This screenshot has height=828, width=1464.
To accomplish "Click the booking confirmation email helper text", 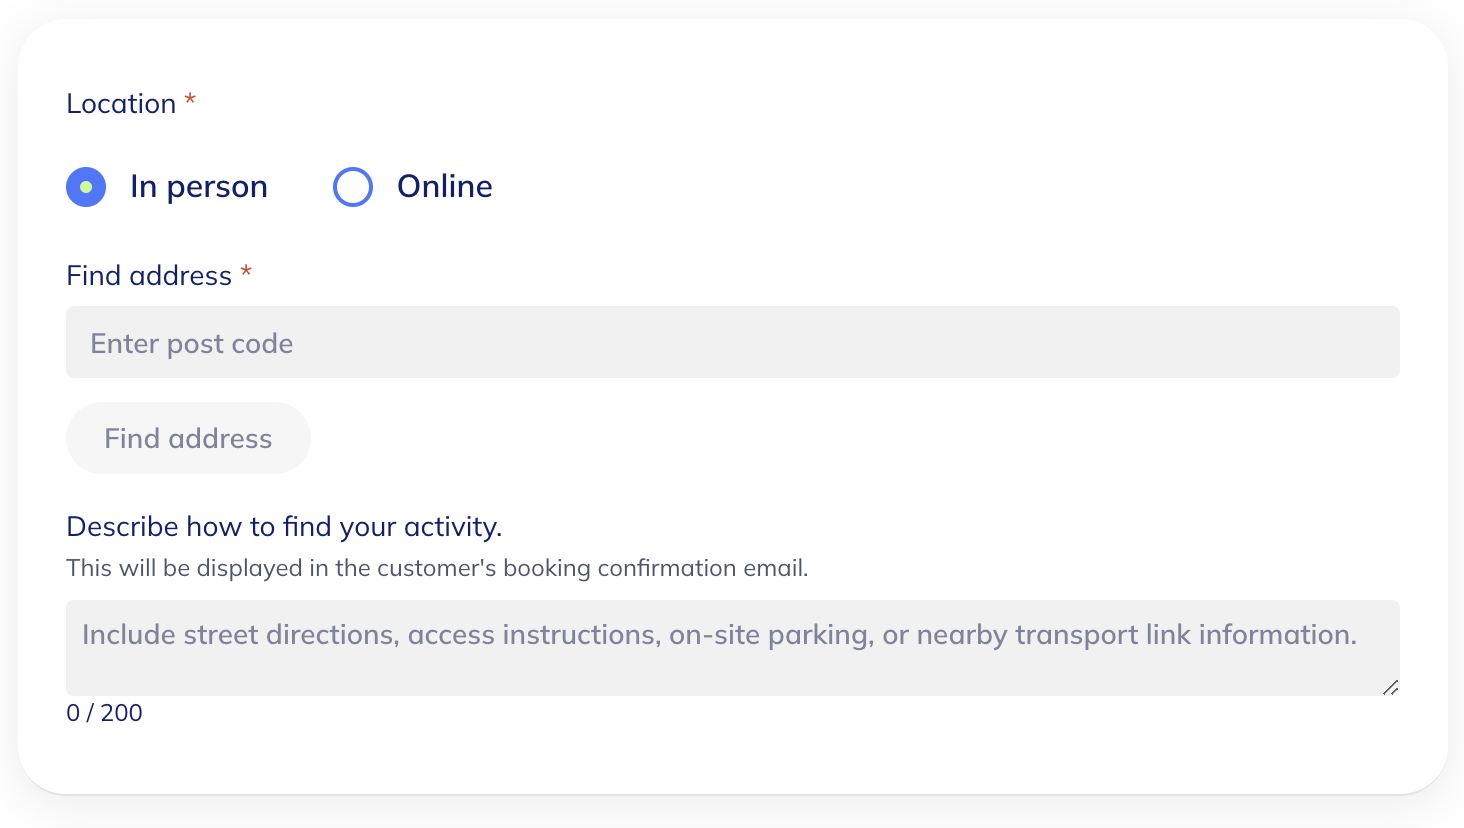I will pyautogui.click(x=437, y=568).
